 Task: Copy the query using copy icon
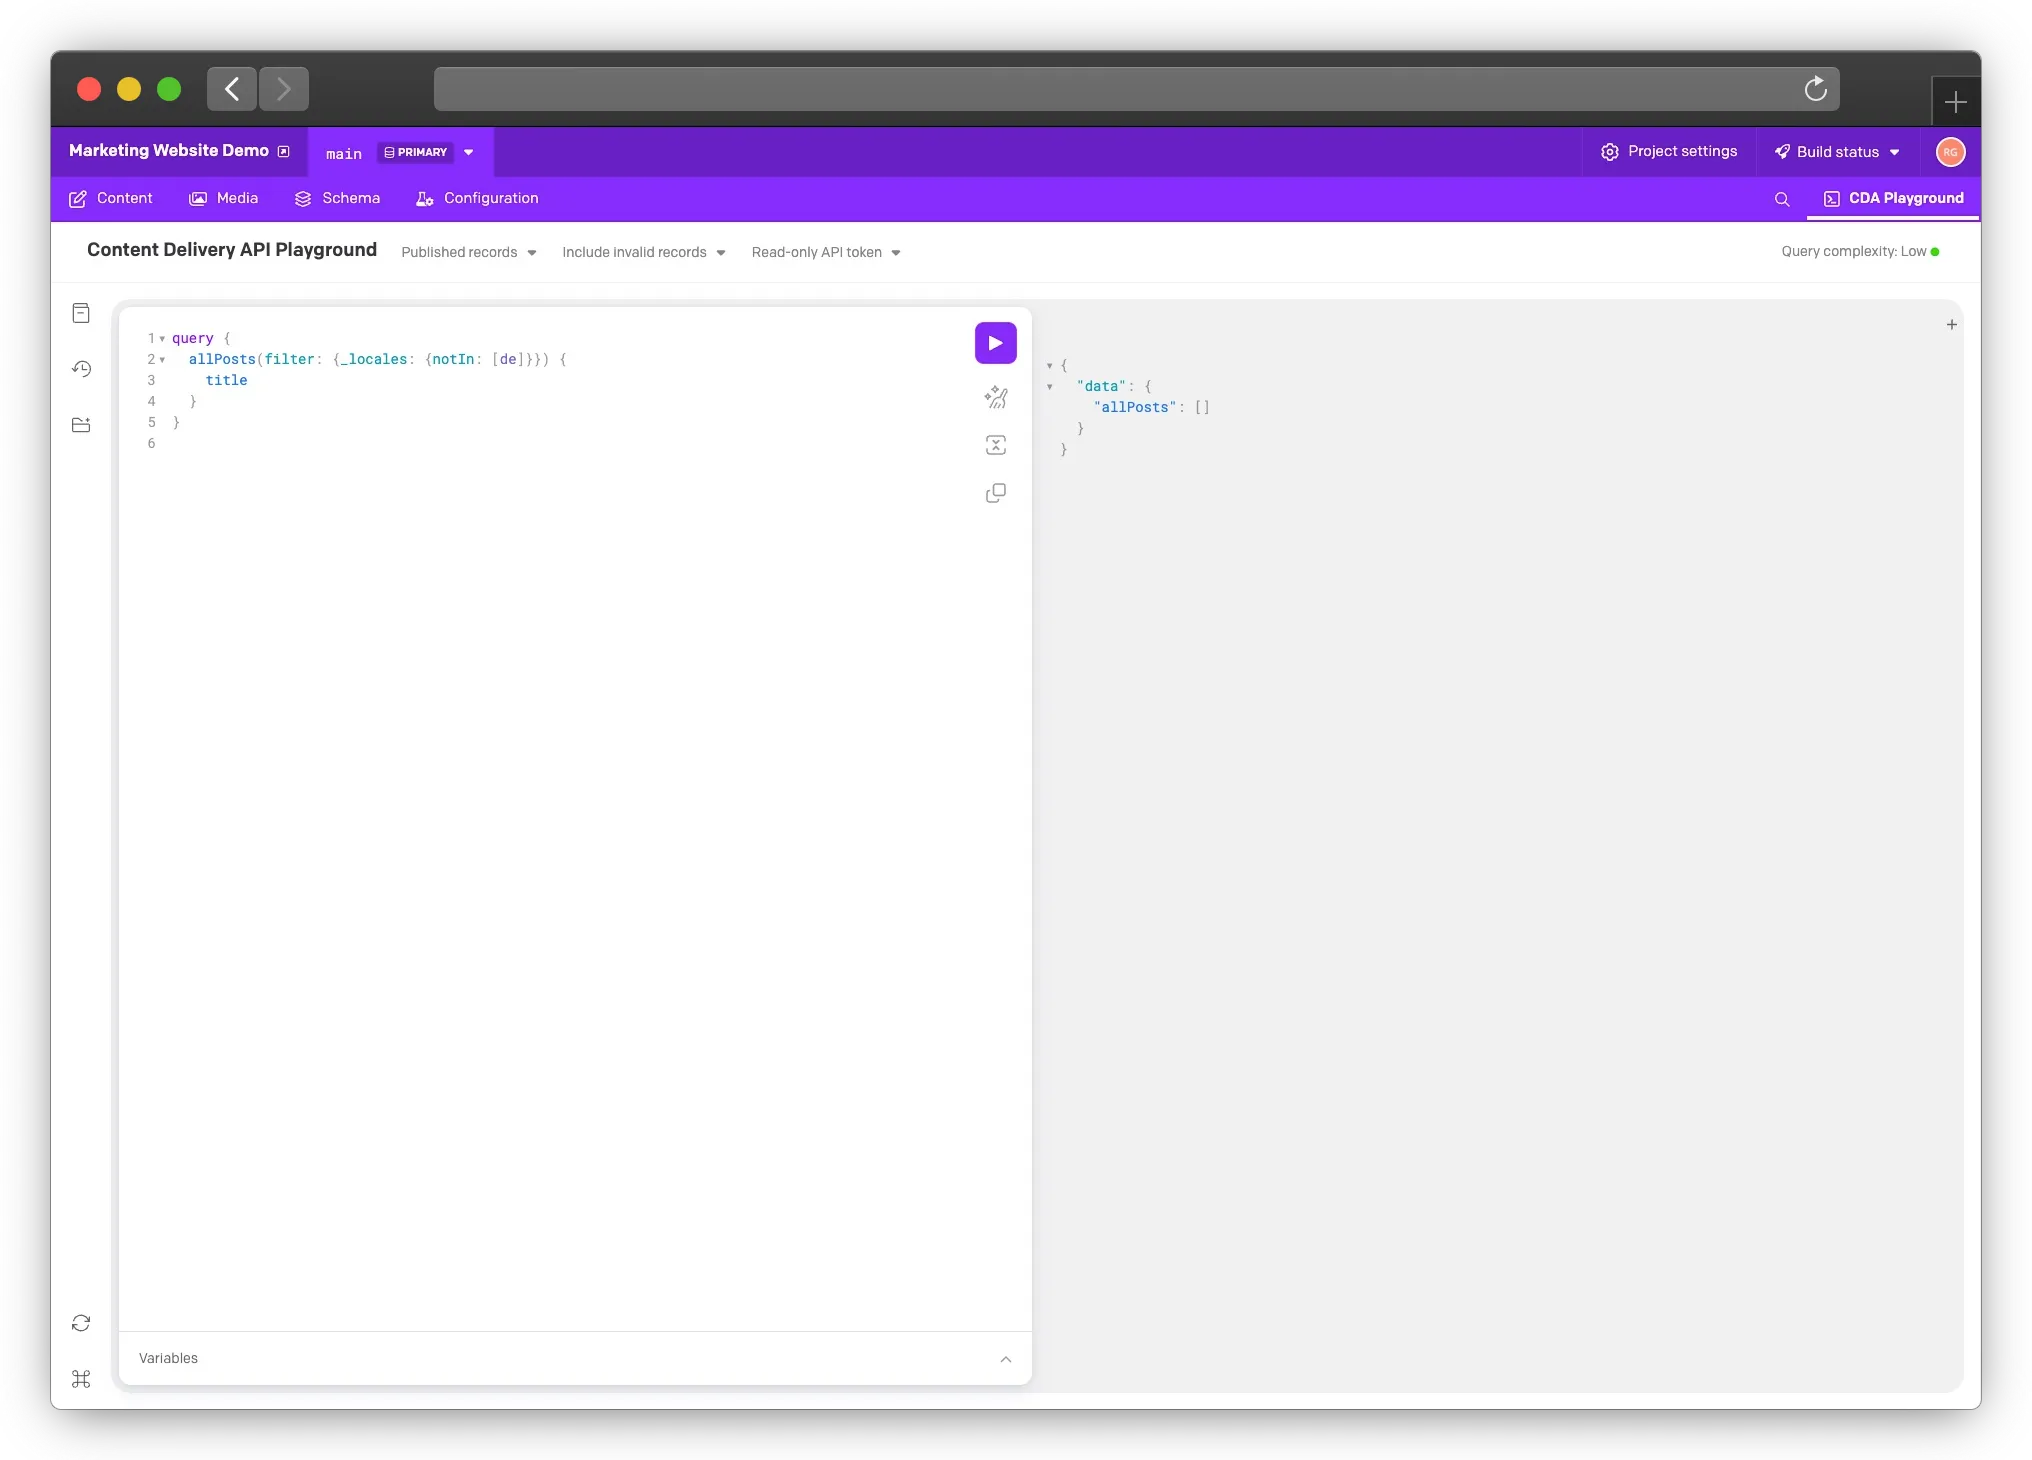click(995, 493)
